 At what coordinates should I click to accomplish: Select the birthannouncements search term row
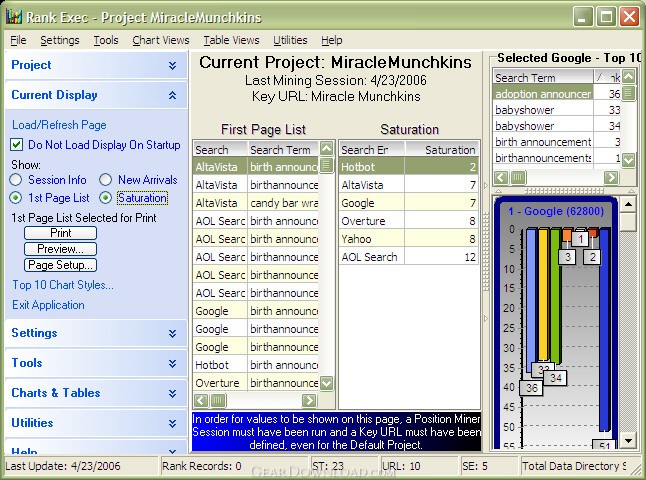pos(557,158)
